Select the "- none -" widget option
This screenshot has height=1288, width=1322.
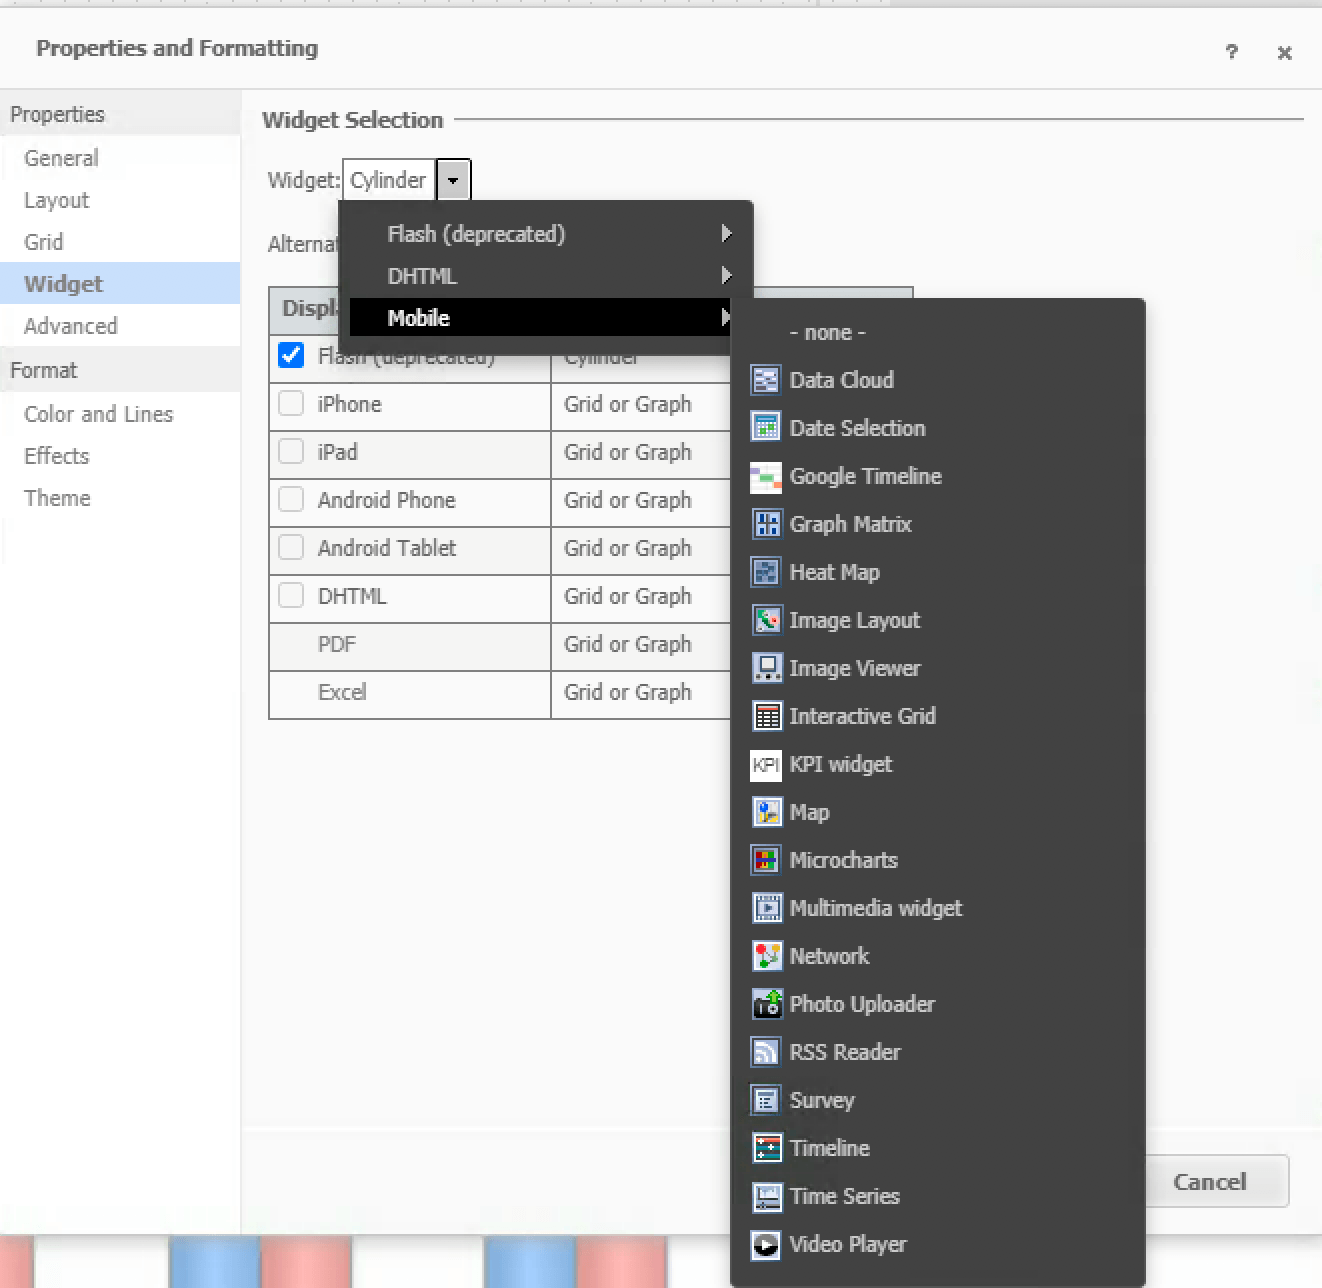[827, 332]
